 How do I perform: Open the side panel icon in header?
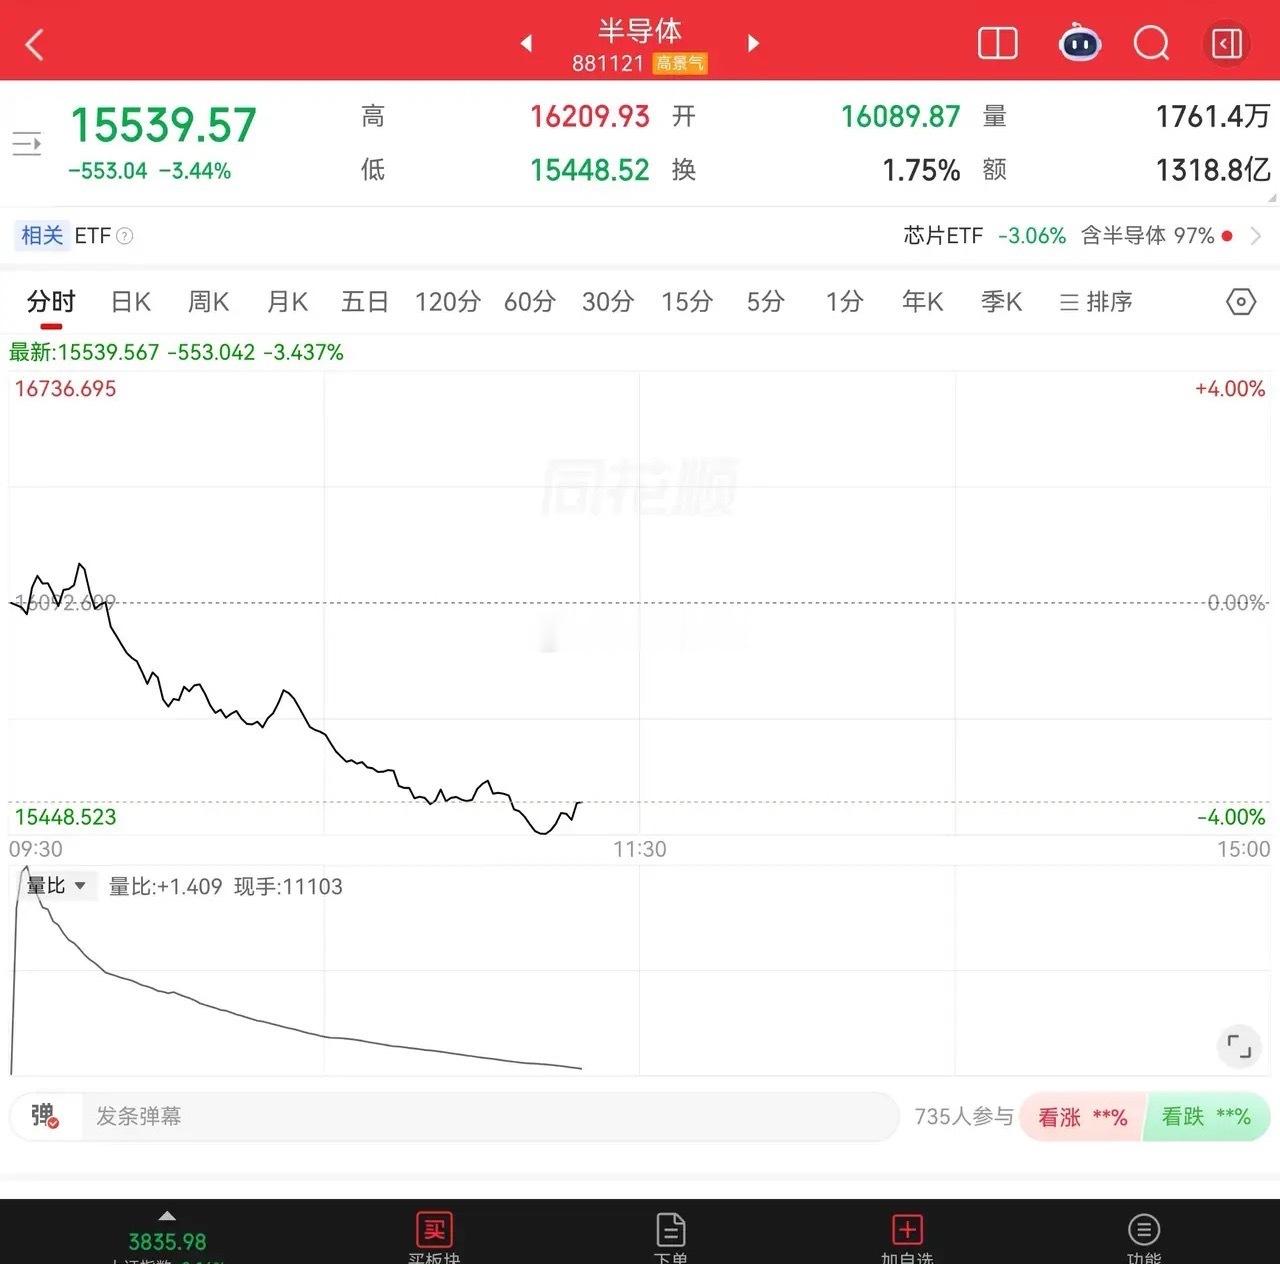(1227, 44)
